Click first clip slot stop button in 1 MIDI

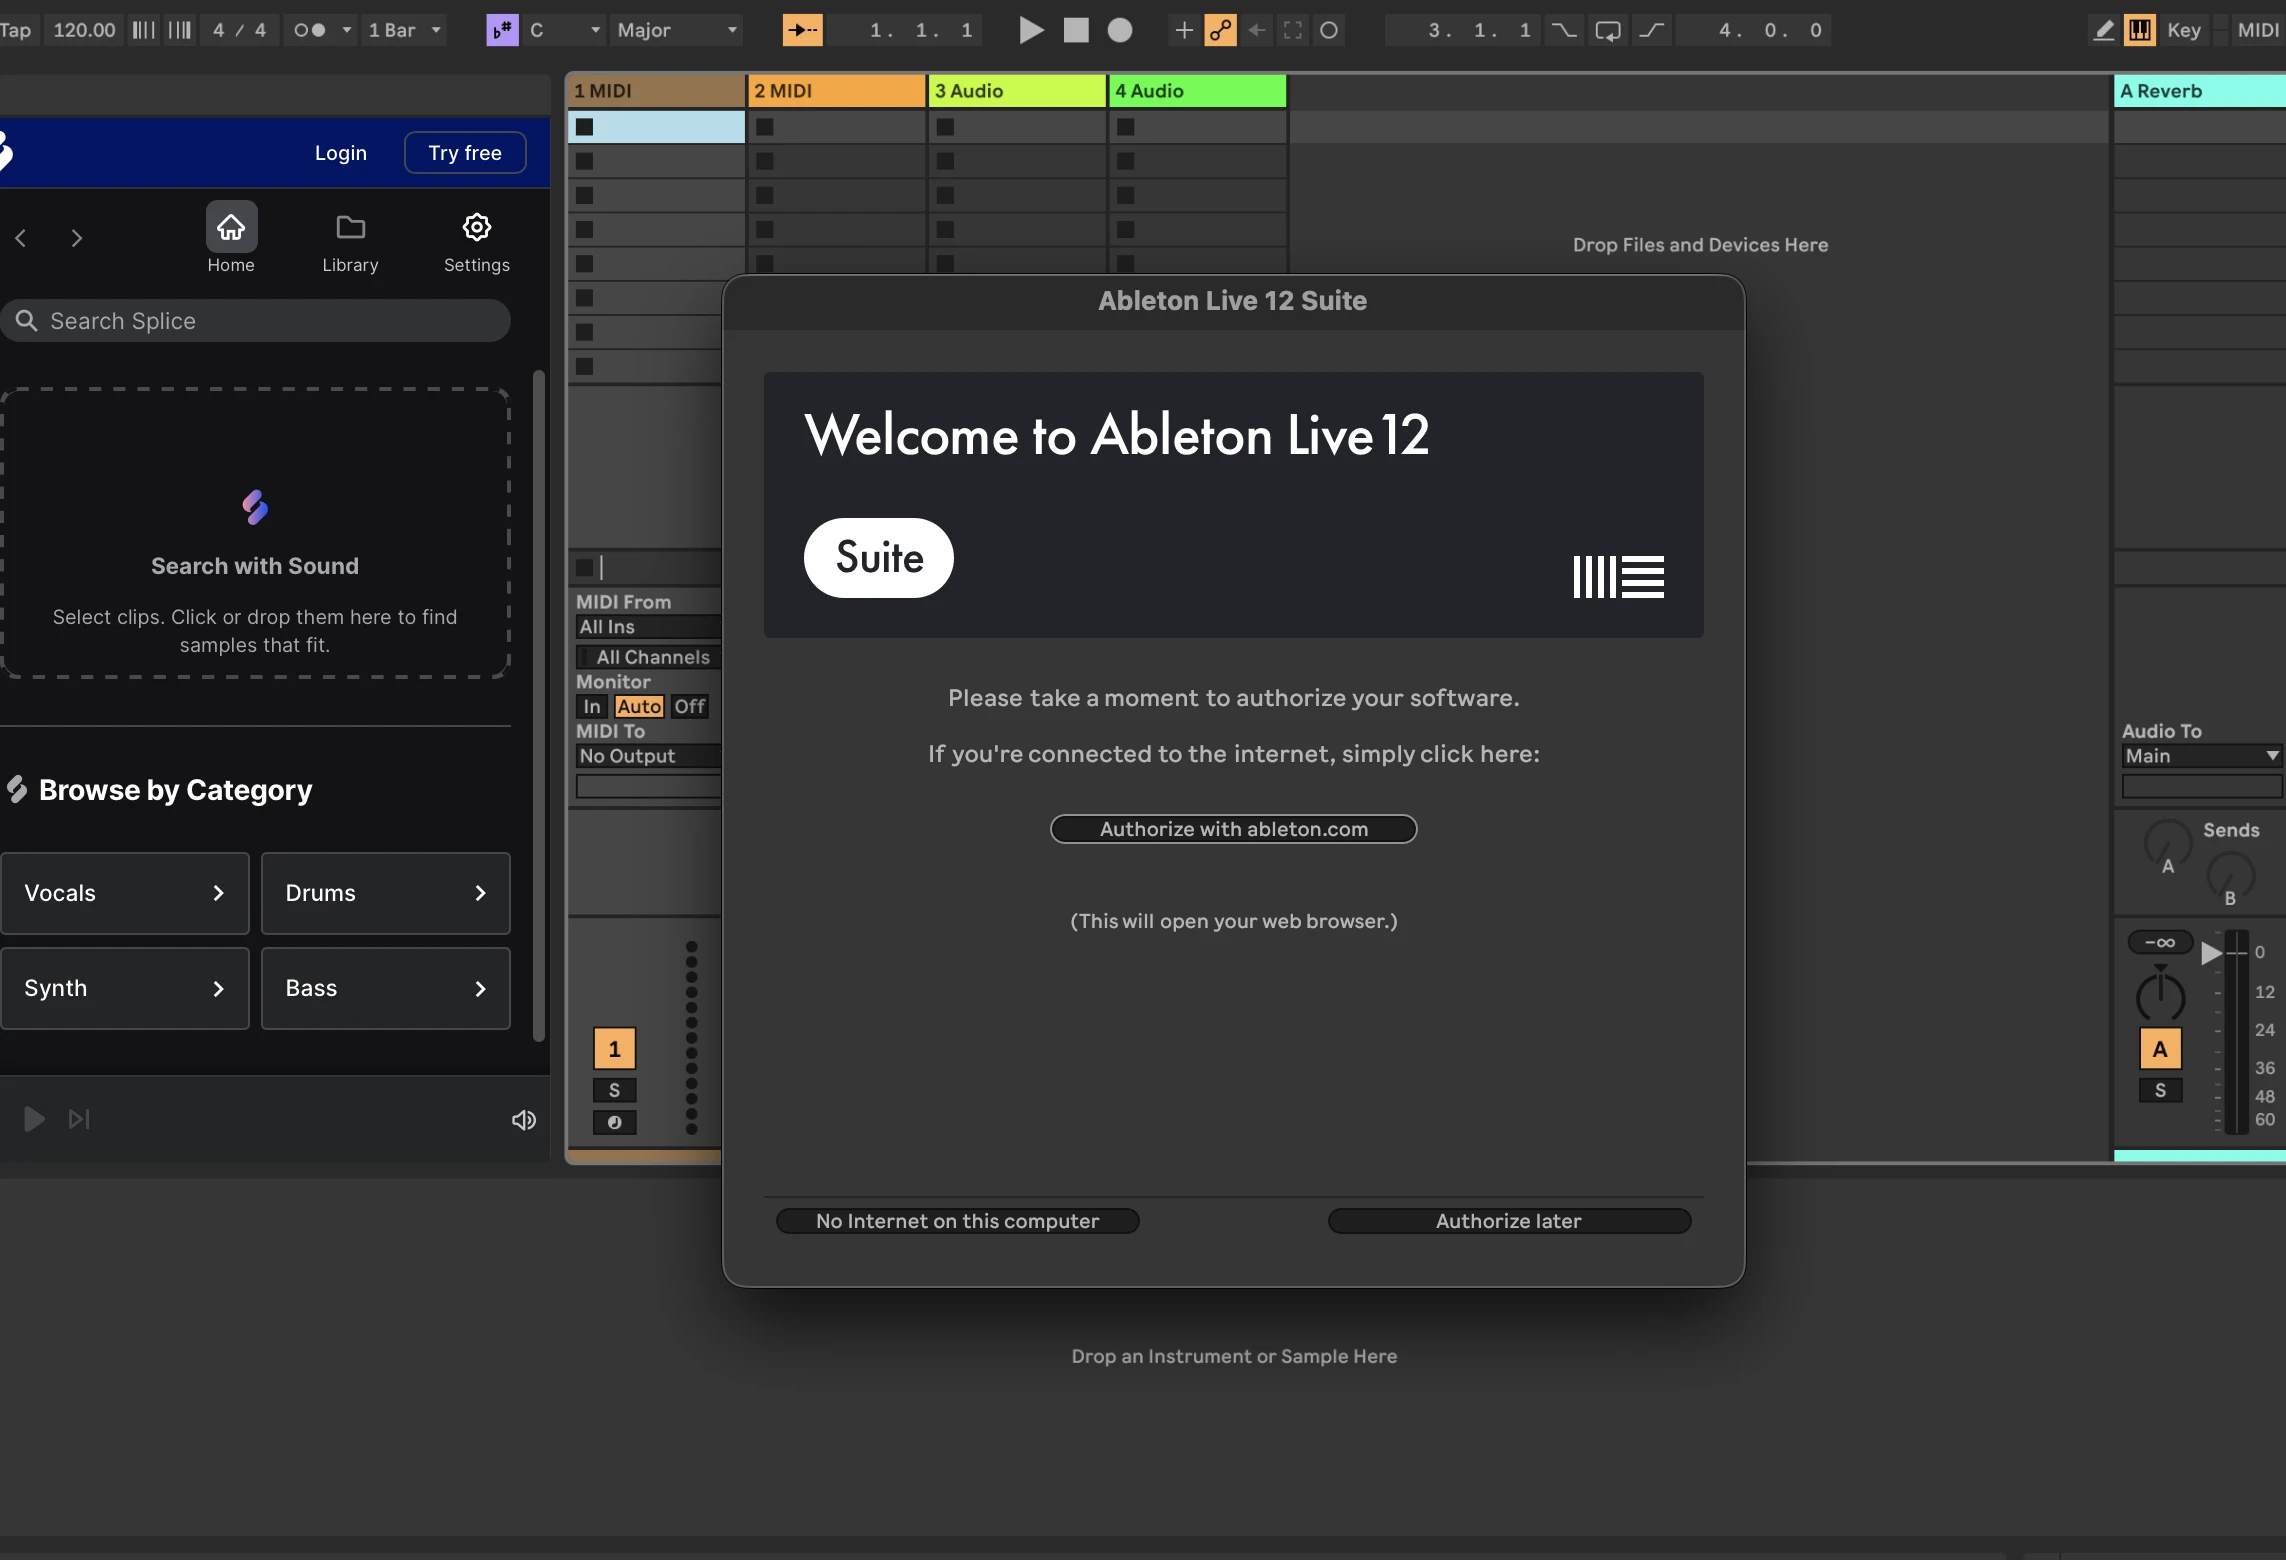[x=585, y=127]
